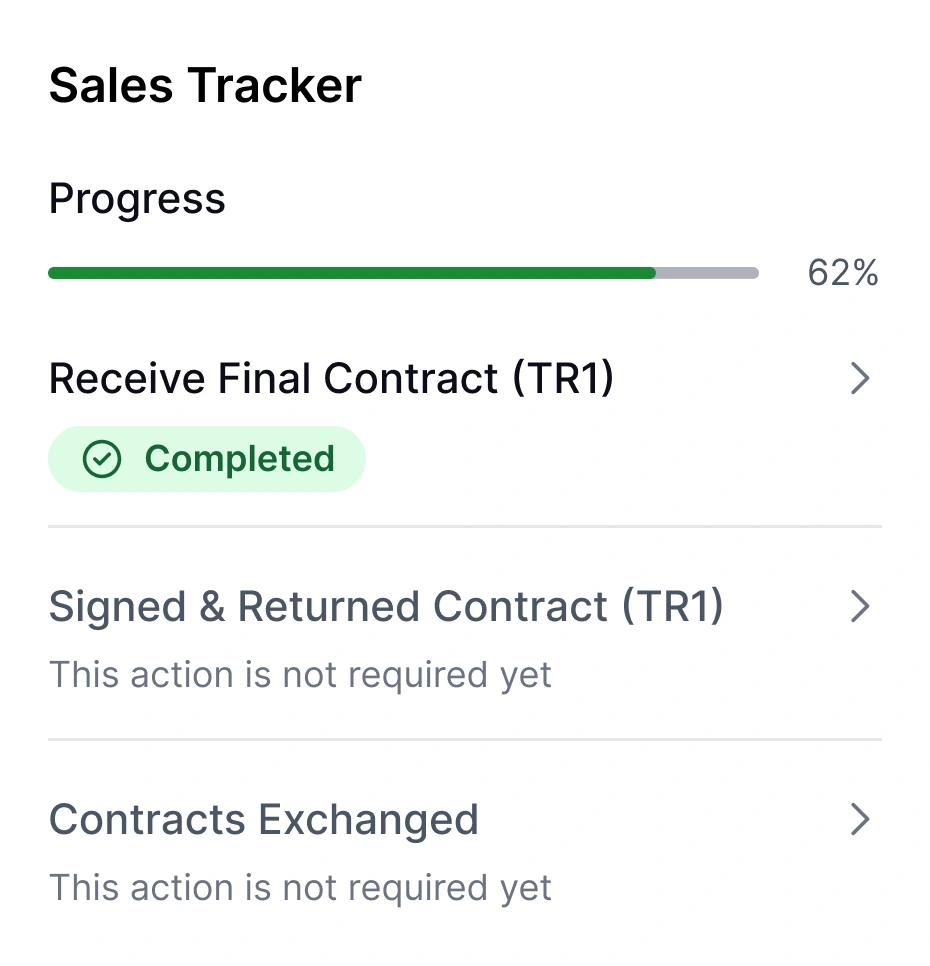Select the Completed status badge
The height and width of the screenshot is (966, 930).
207,459
